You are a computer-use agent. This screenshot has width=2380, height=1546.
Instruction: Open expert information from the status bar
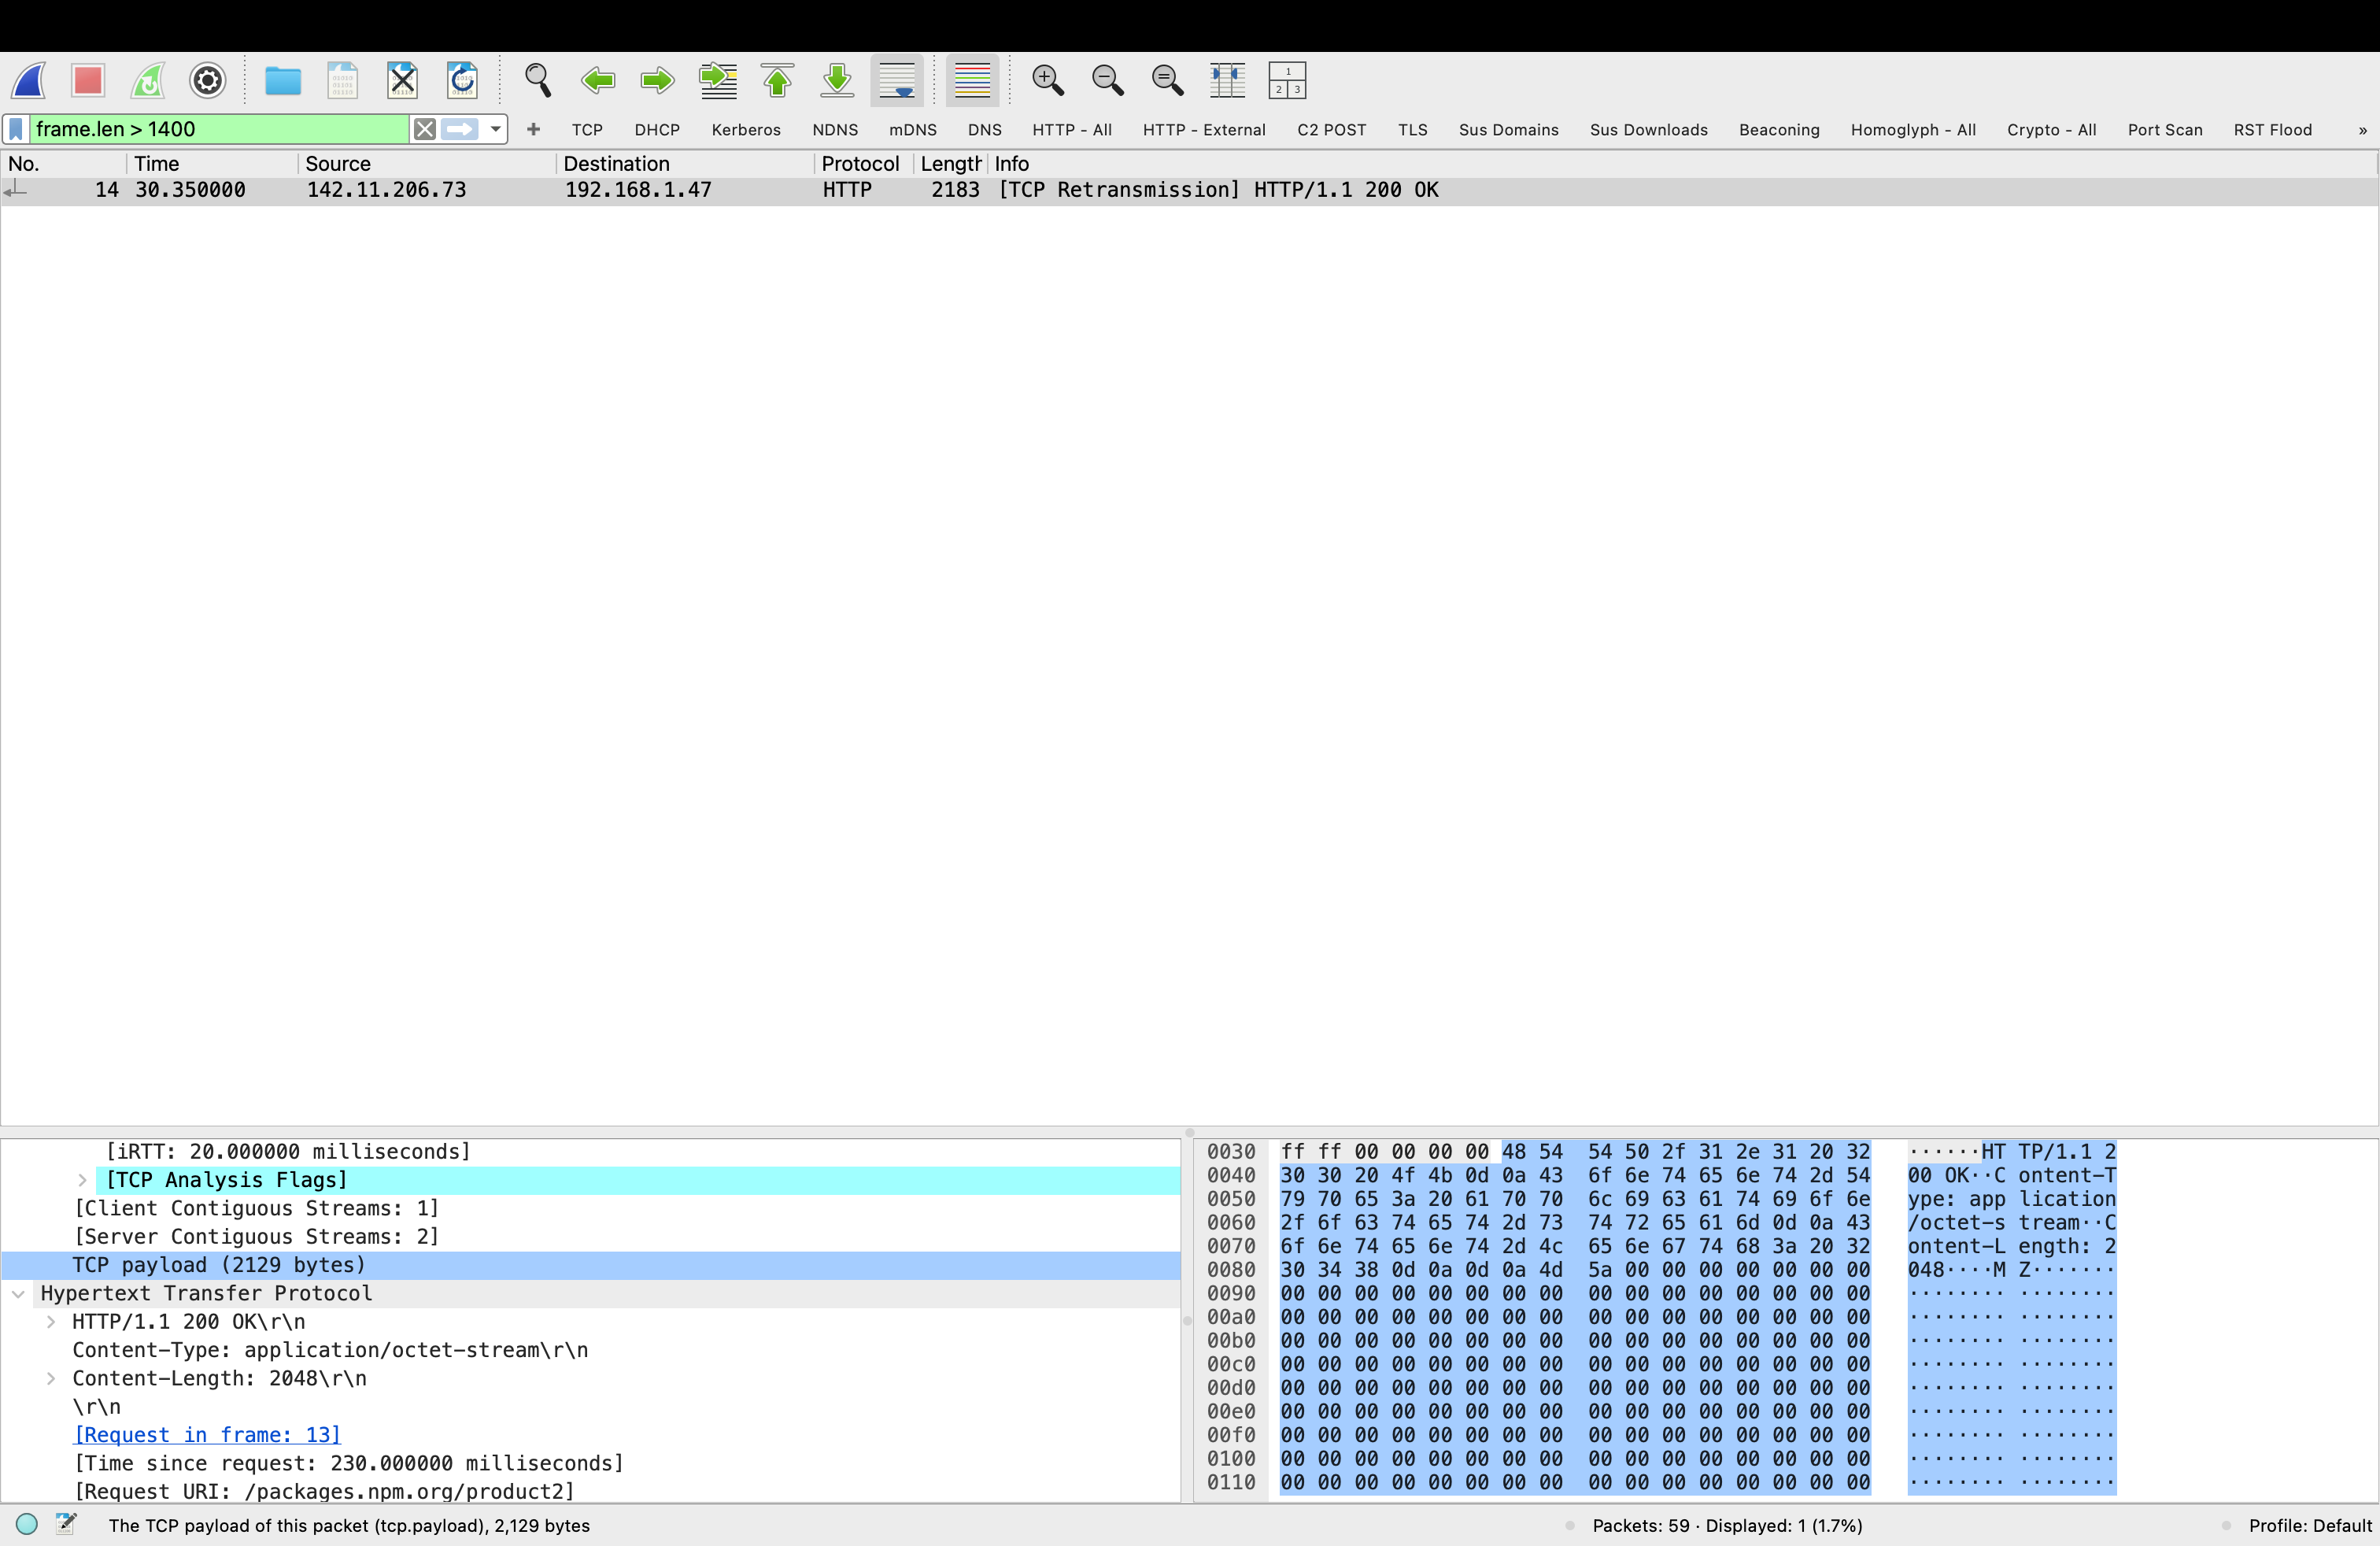(x=27, y=1524)
